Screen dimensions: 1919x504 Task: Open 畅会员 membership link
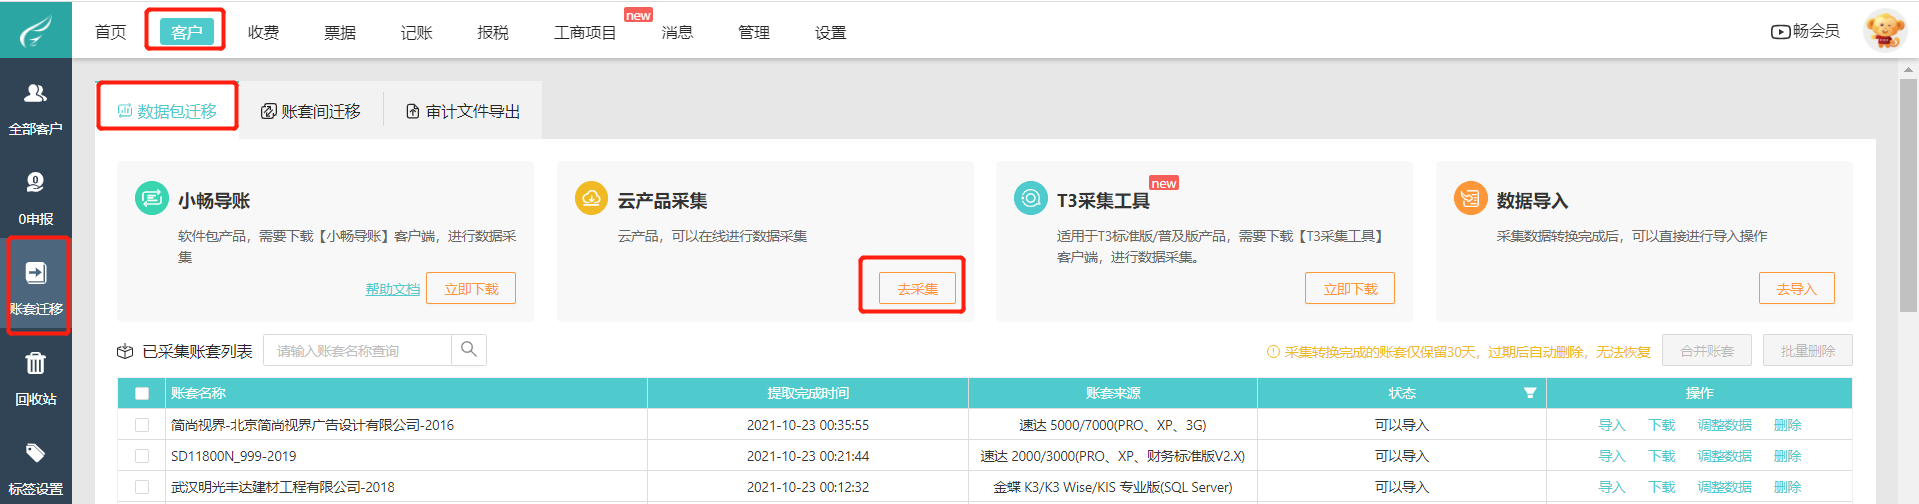click(1805, 31)
